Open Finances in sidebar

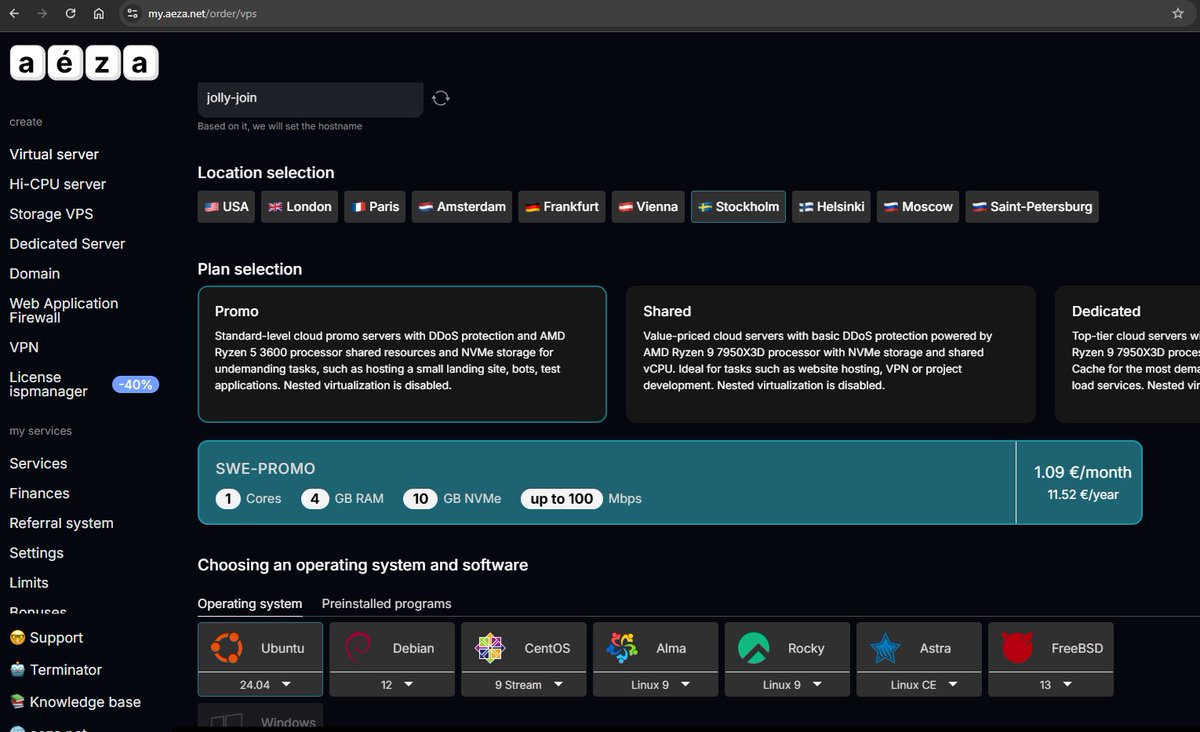(39, 493)
